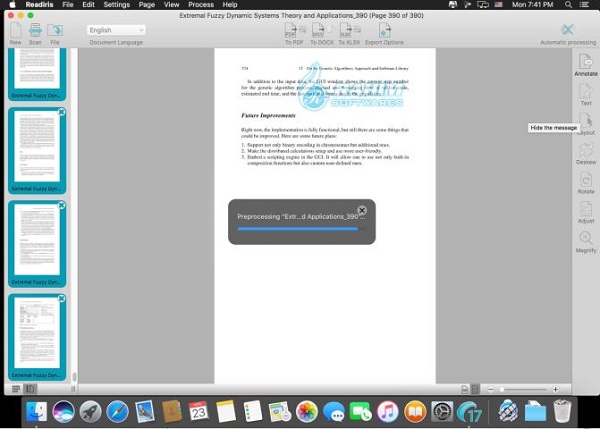Screen dimensions: 600x429
Task: Switch to list view of pages
Action: pyautogui.click(x=16, y=389)
